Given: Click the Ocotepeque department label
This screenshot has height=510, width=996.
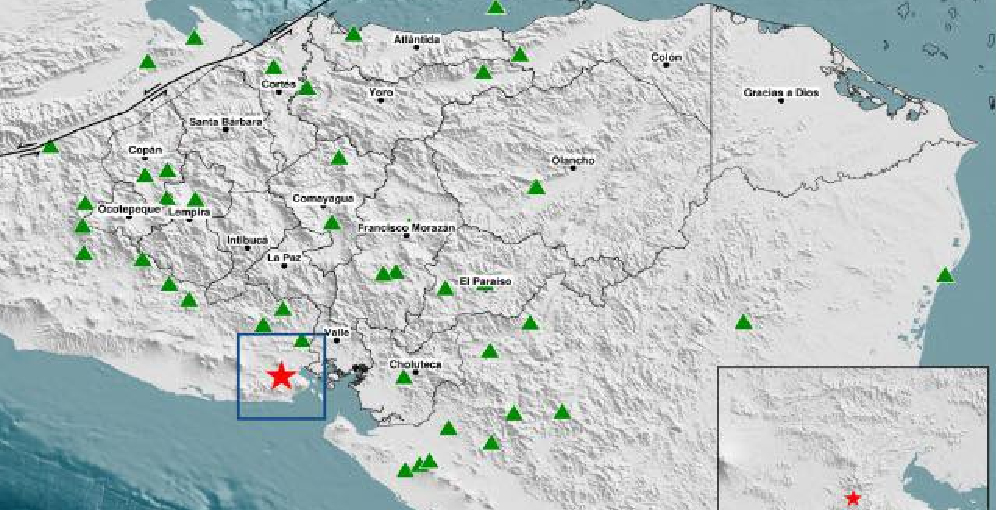Looking at the screenshot, I should click(x=124, y=211).
